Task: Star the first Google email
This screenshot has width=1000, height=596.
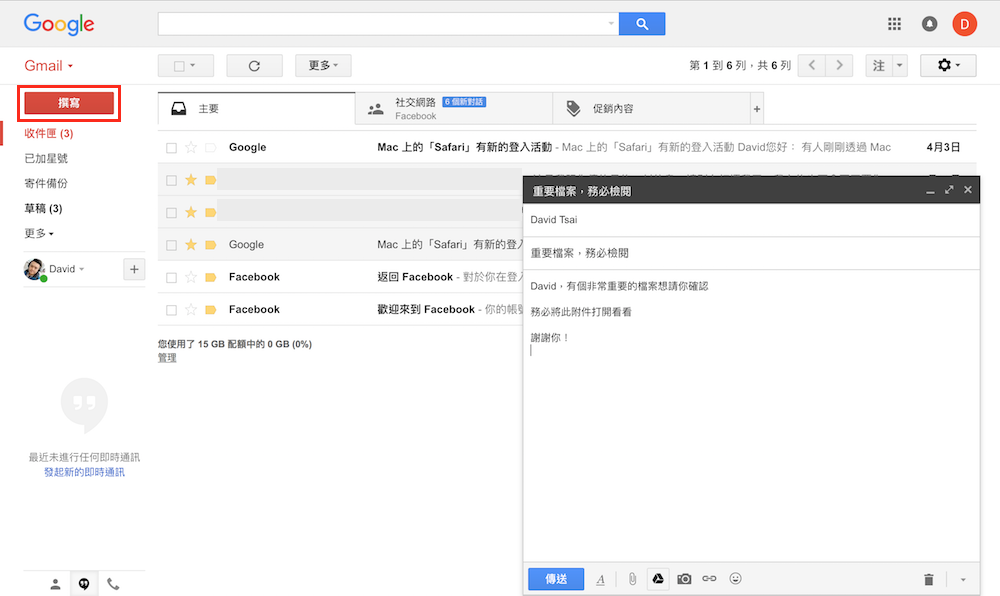Action: coord(191,148)
